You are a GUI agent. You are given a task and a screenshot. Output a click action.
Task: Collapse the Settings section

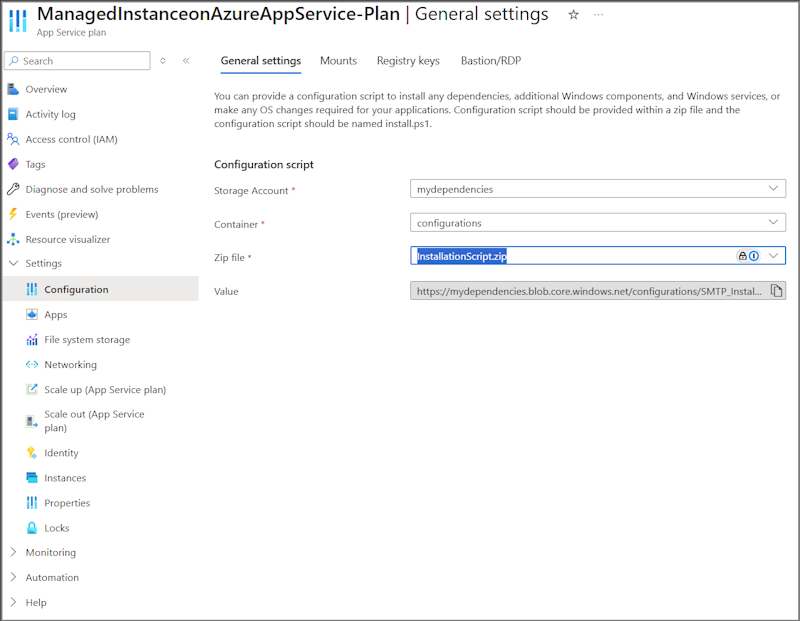pyautogui.click(x=13, y=263)
